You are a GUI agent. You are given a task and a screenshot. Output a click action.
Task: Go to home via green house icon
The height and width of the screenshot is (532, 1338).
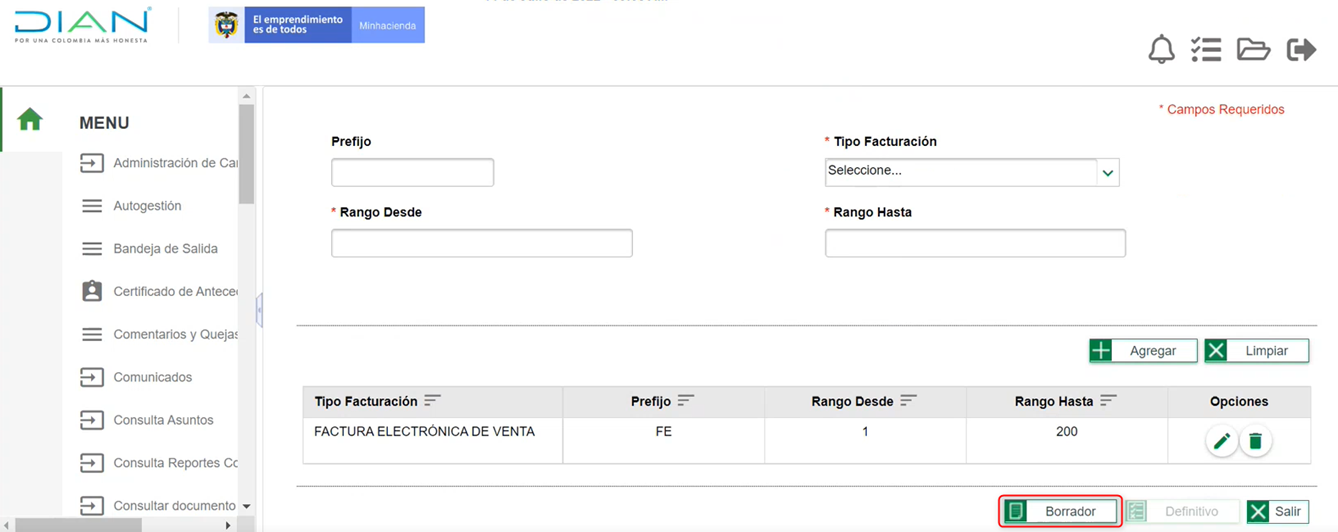click(x=30, y=120)
